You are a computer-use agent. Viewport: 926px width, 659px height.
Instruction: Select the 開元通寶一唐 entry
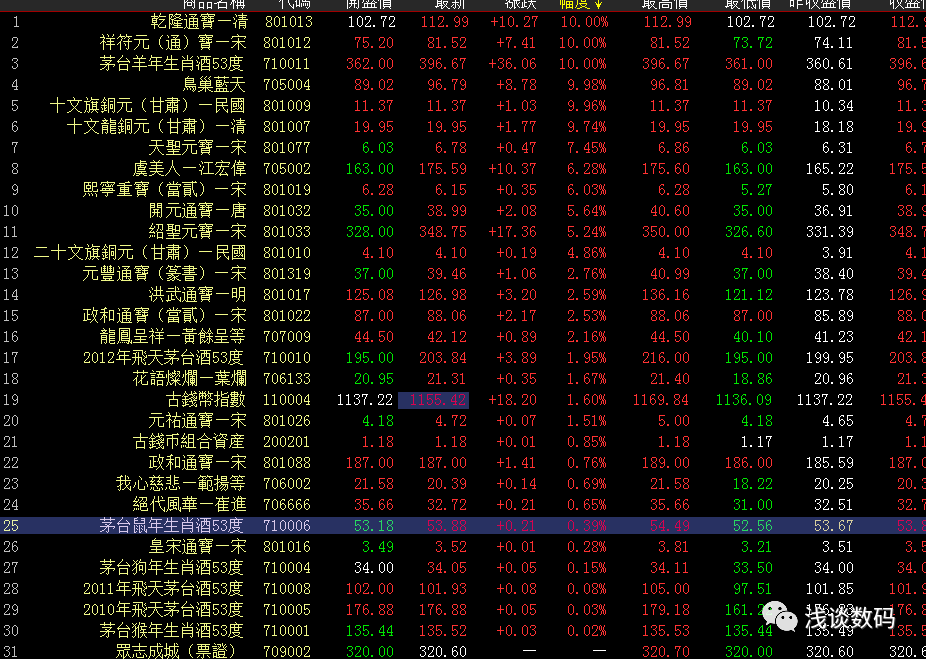coord(198,211)
